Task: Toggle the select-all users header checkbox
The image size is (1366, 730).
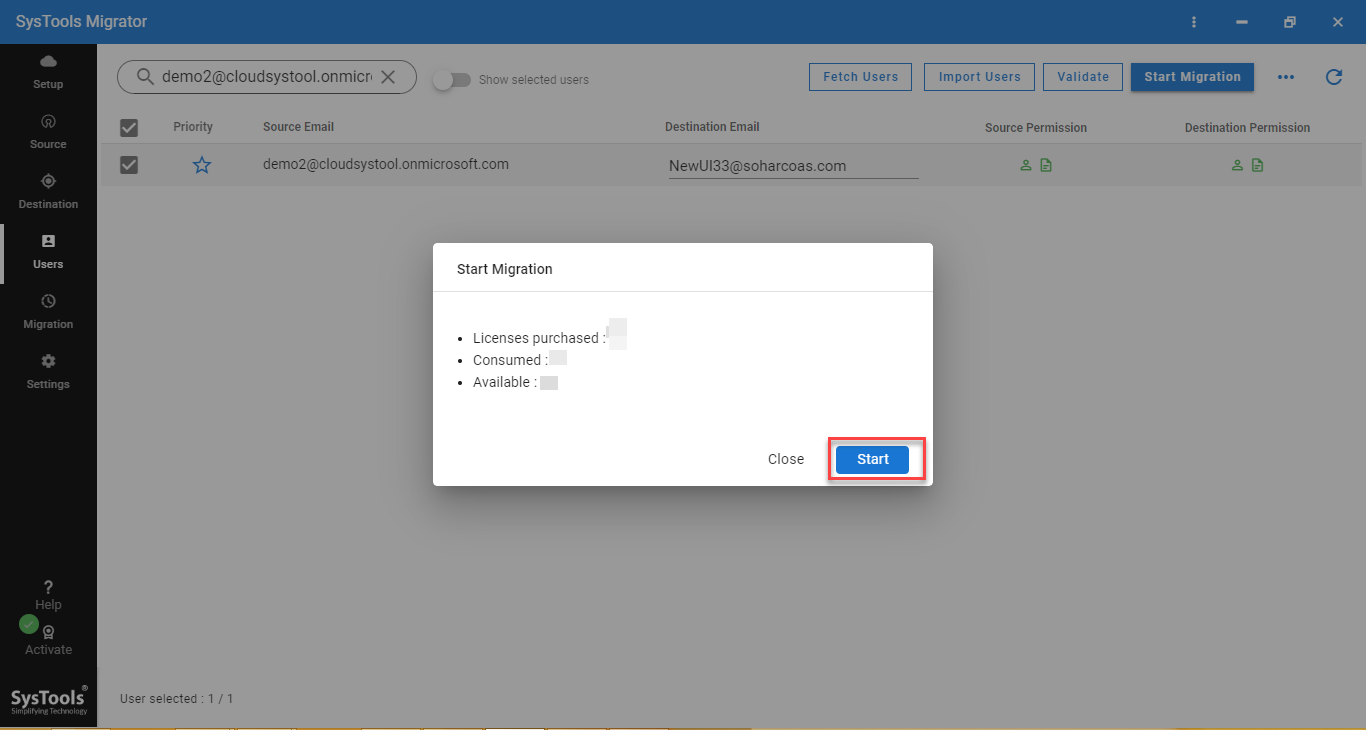Action: pyautogui.click(x=129, y=127)
